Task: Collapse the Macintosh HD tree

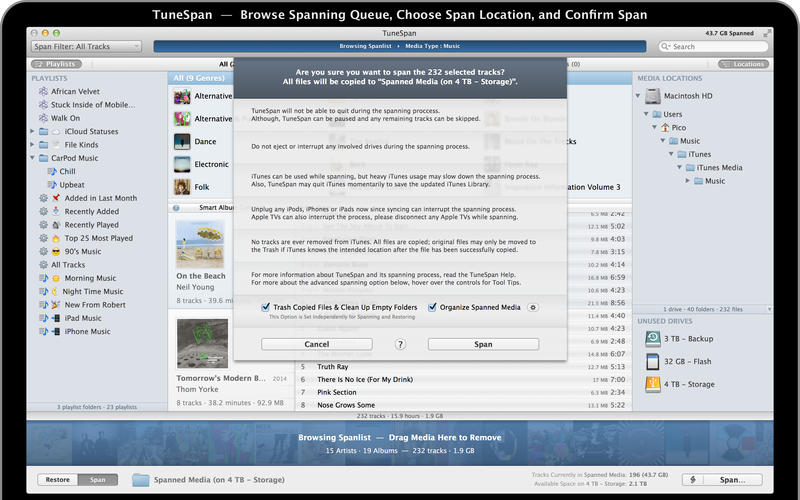Action: click(638, 96)
